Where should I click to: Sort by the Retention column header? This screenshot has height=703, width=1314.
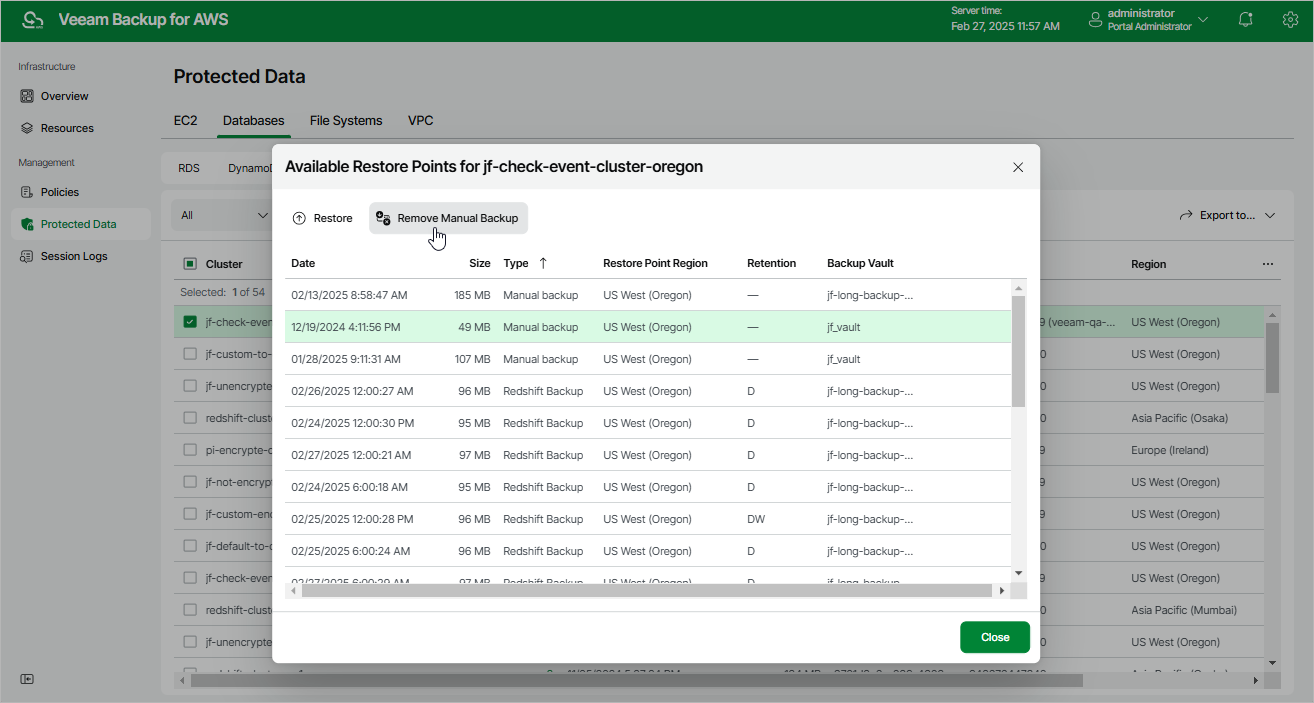771,263
